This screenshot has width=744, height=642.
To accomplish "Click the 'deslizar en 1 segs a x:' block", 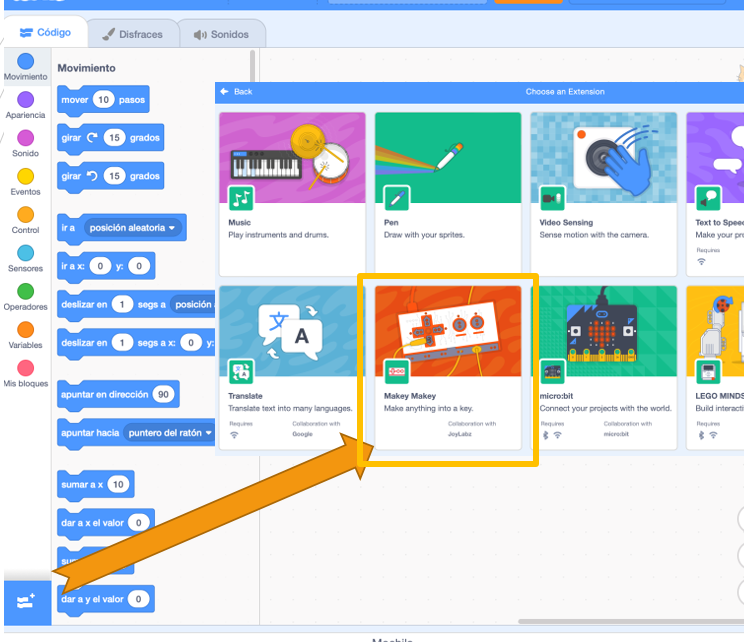I will [136, 344].
